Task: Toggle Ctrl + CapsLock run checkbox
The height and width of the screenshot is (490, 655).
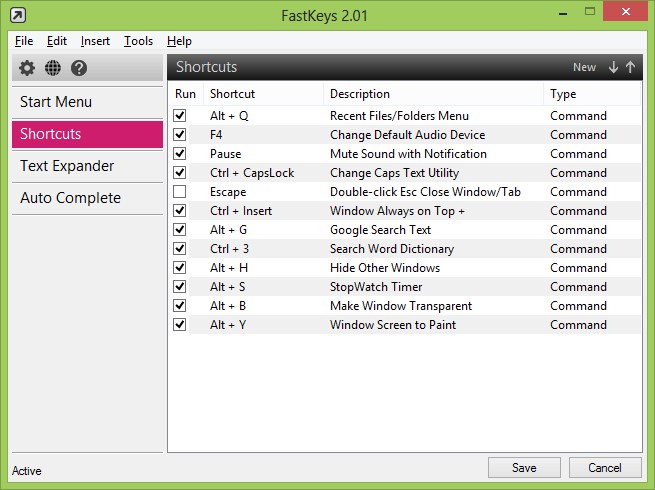Action: click(x=180, y=173)
